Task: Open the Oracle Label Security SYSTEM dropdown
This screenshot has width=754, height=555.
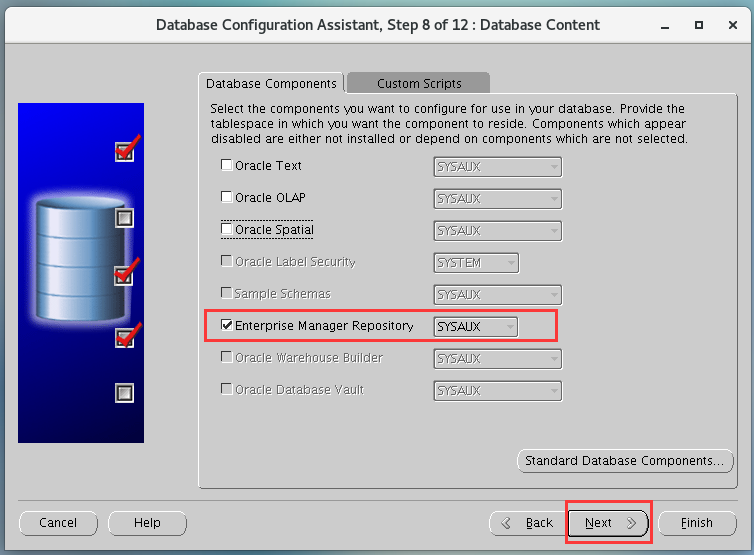Action: [476, 263]
